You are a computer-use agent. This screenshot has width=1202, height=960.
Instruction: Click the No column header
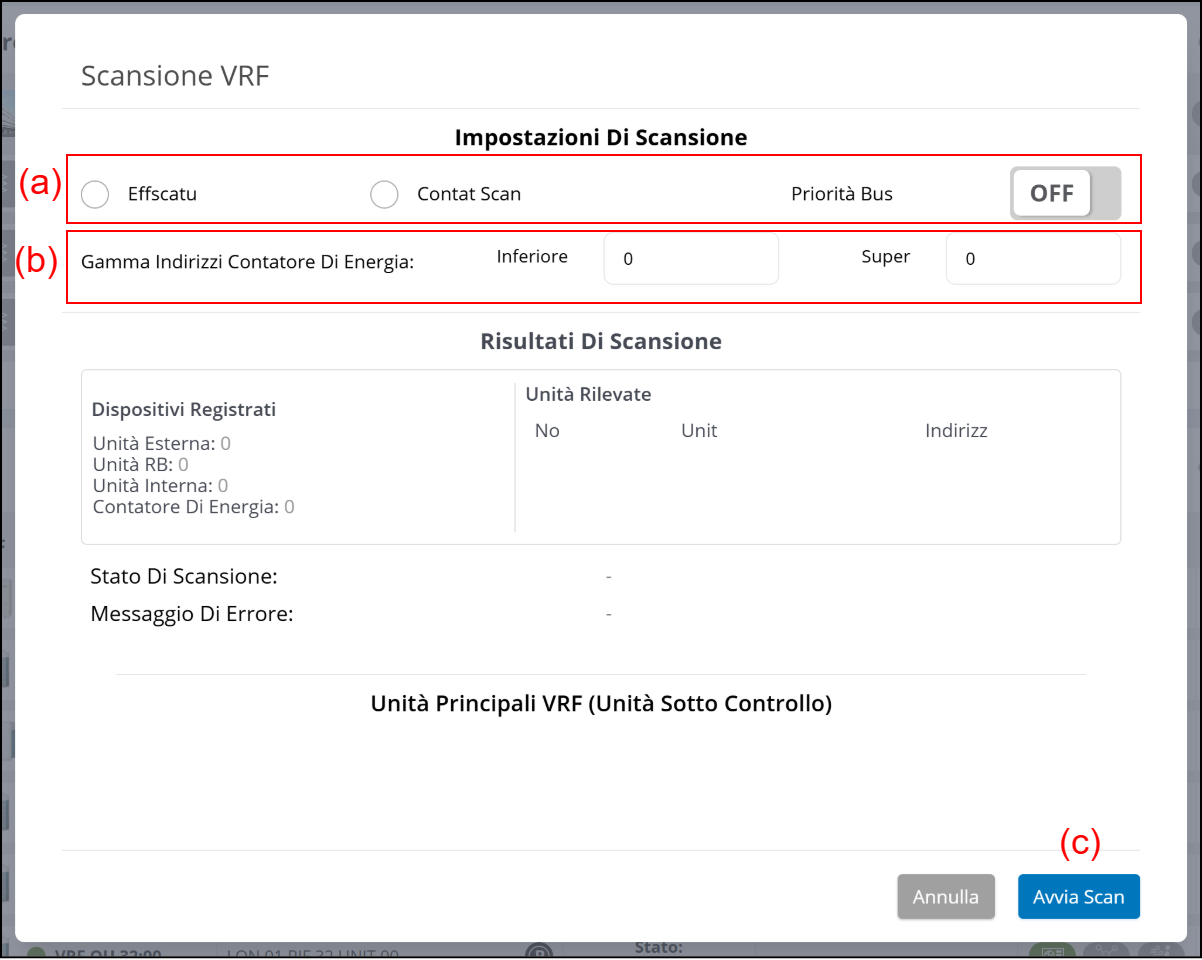coord(547,431)
